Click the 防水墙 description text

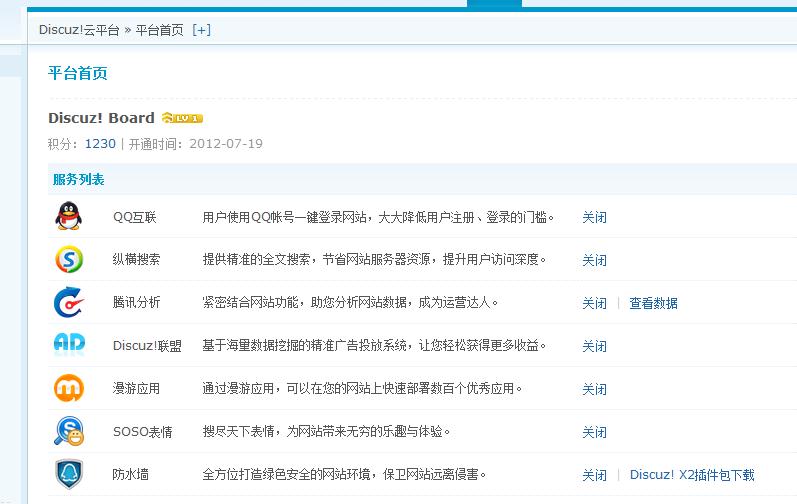tap(344, 475)
